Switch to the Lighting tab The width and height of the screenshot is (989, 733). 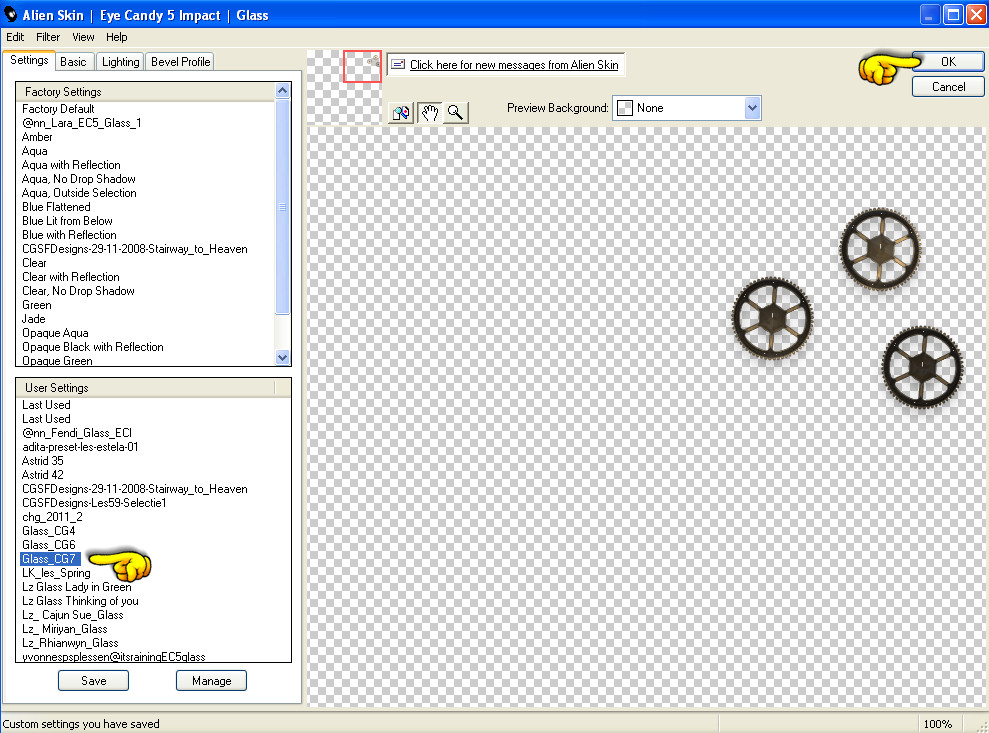120,62
